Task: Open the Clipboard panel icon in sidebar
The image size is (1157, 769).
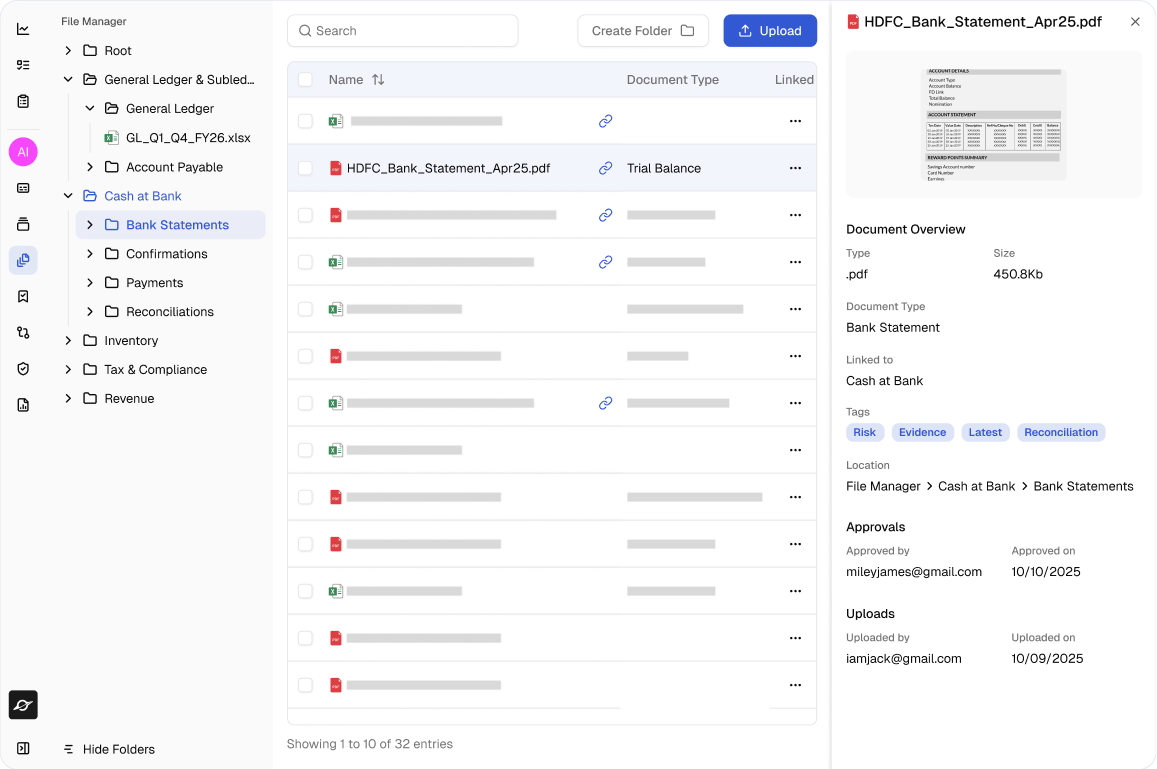Action: (23, 101)
